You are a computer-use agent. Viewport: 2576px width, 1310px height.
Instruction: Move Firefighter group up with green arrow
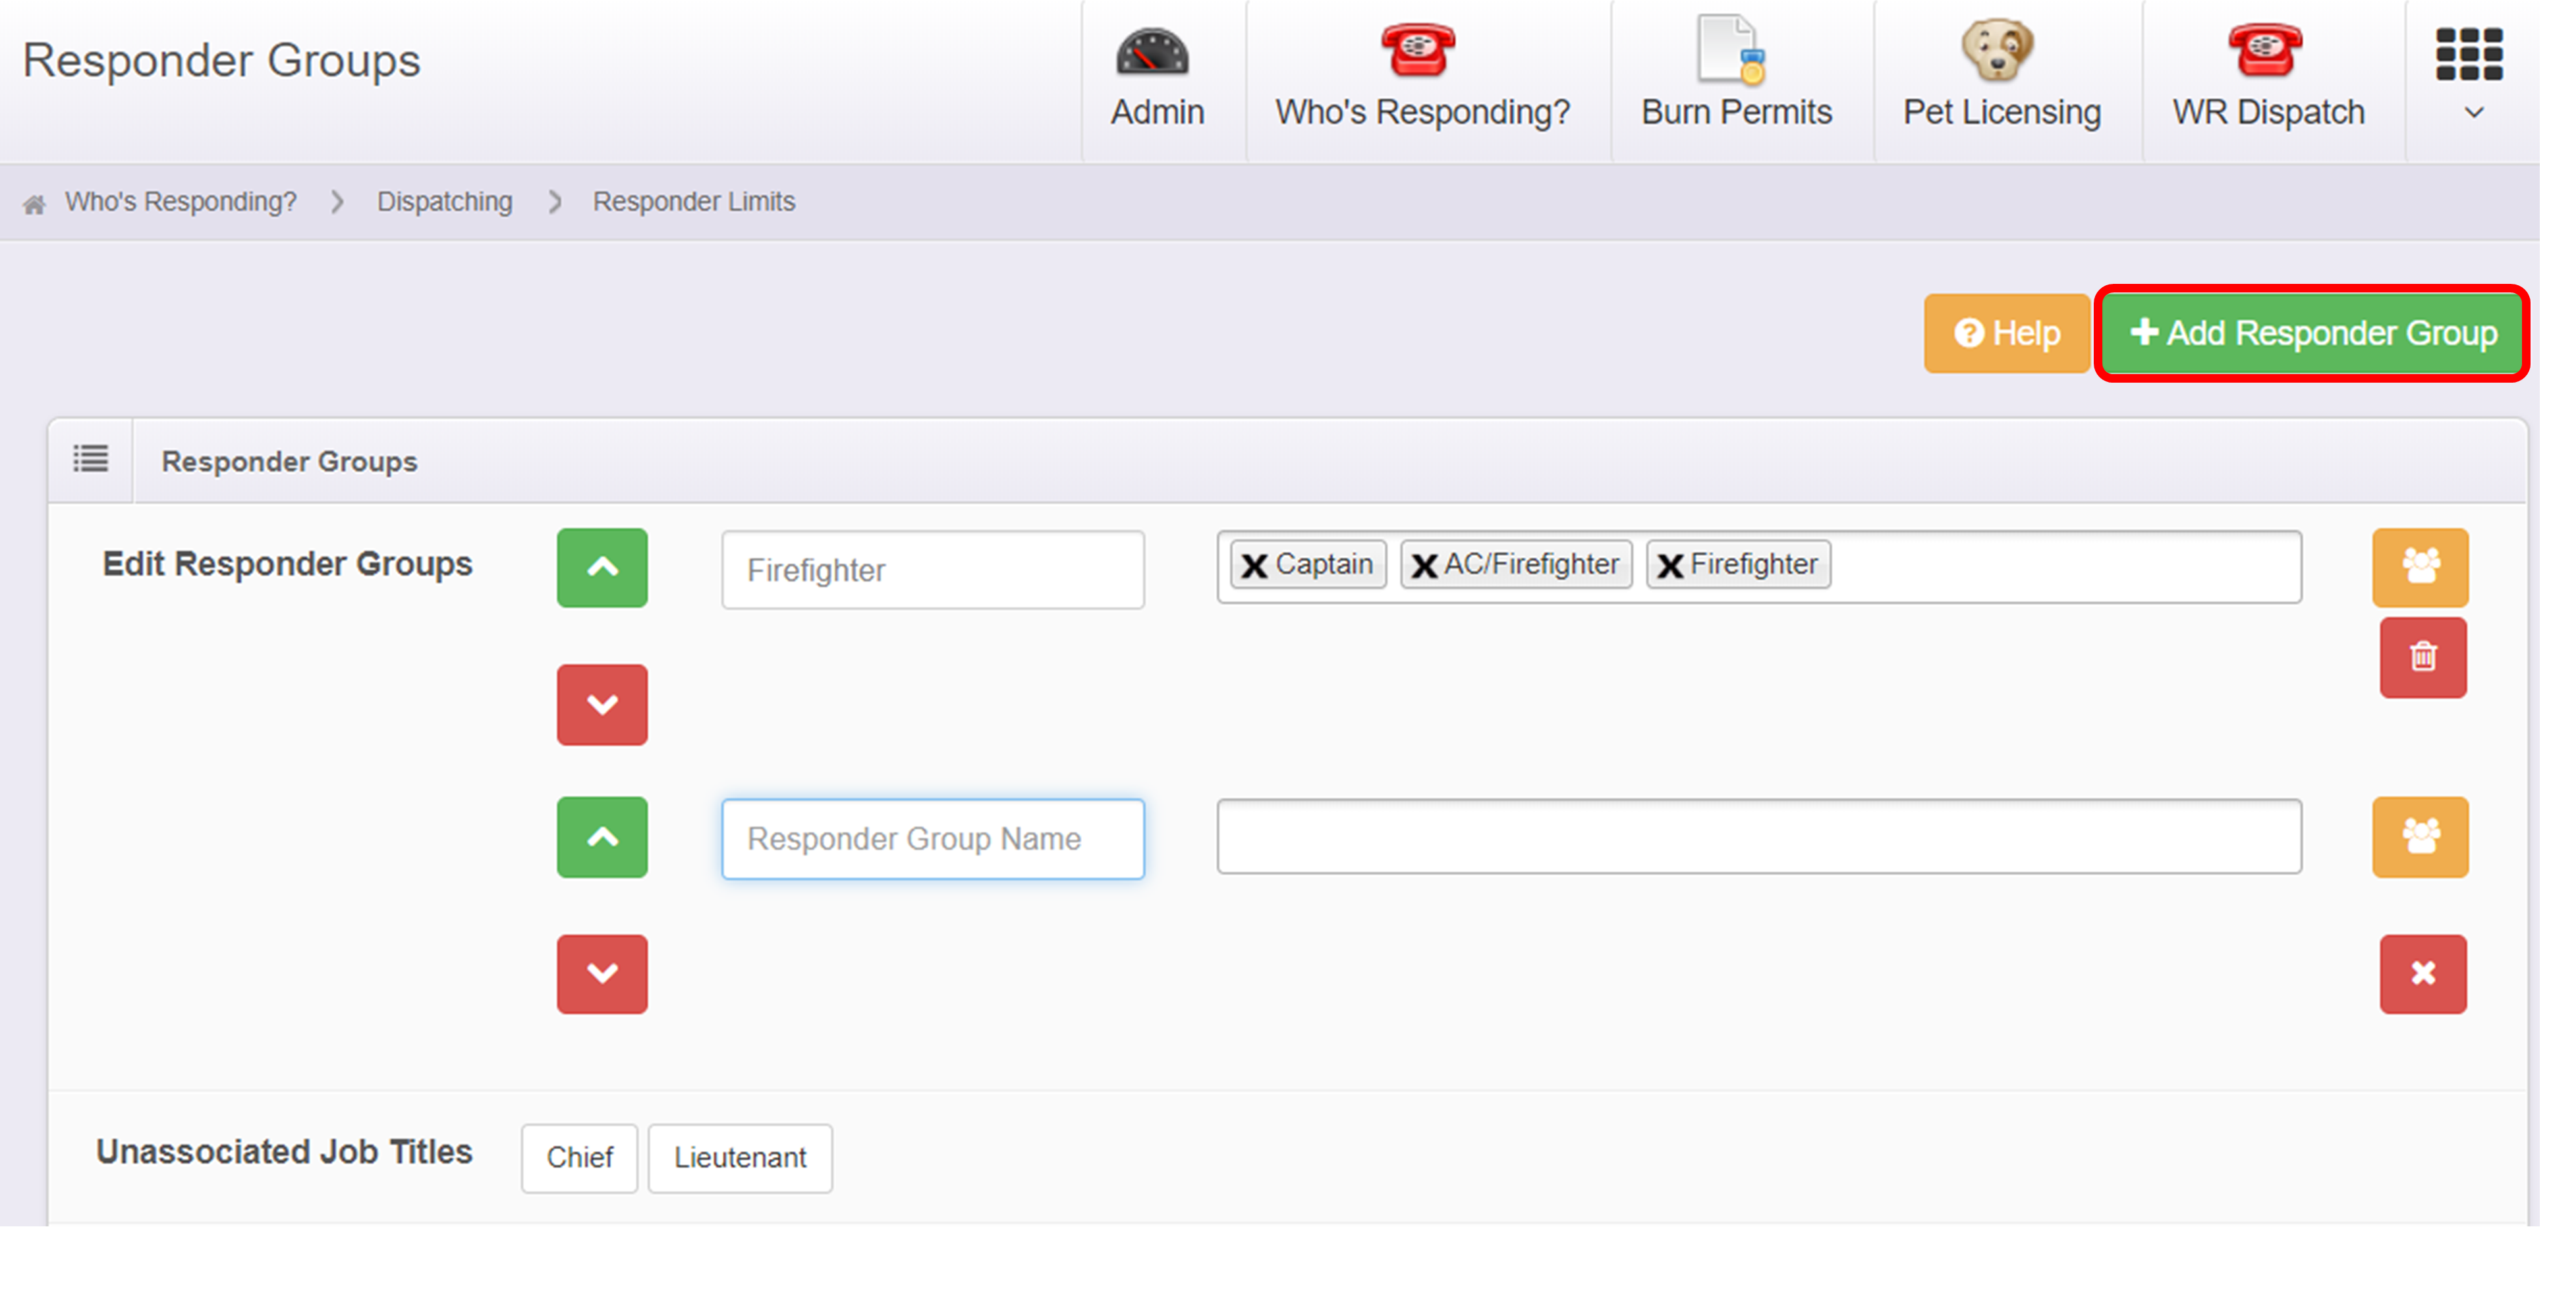(x=602, y=567)
